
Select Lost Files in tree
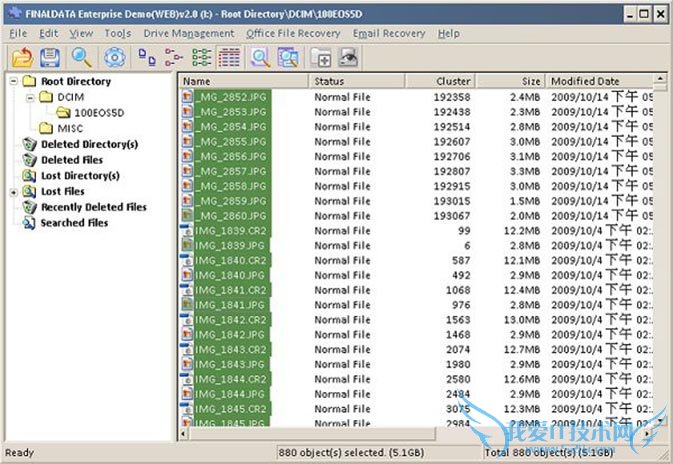(x=62, y=191)
